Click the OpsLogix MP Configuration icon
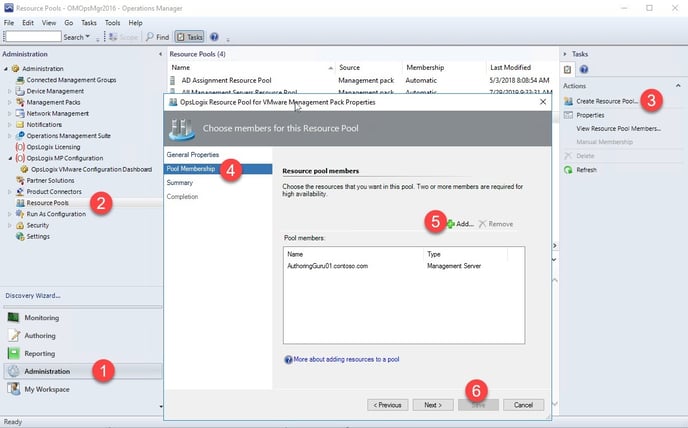This screenshot has height=428, width=688. [x=20, y=158]
